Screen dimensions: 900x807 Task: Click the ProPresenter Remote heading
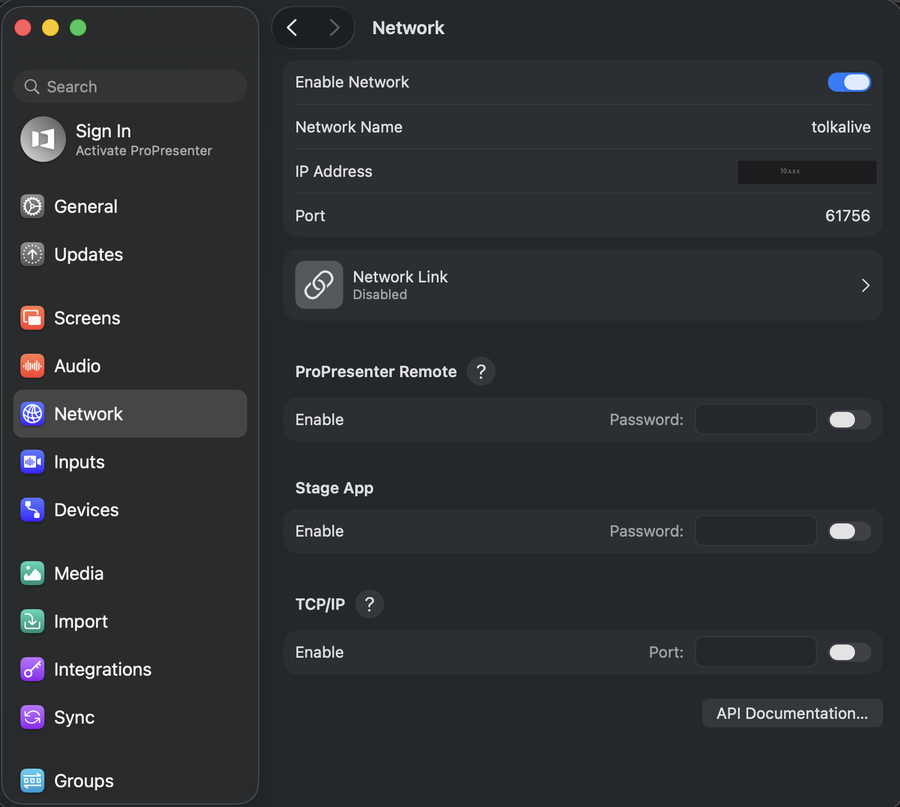376,371
